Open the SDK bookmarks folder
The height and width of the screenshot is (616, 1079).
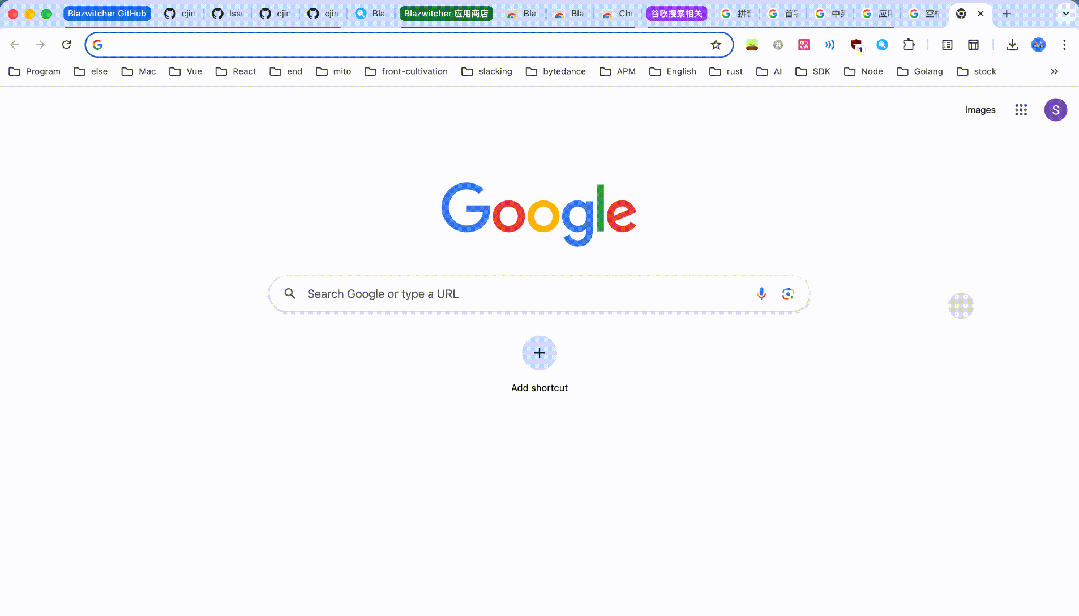coord(813,72)
